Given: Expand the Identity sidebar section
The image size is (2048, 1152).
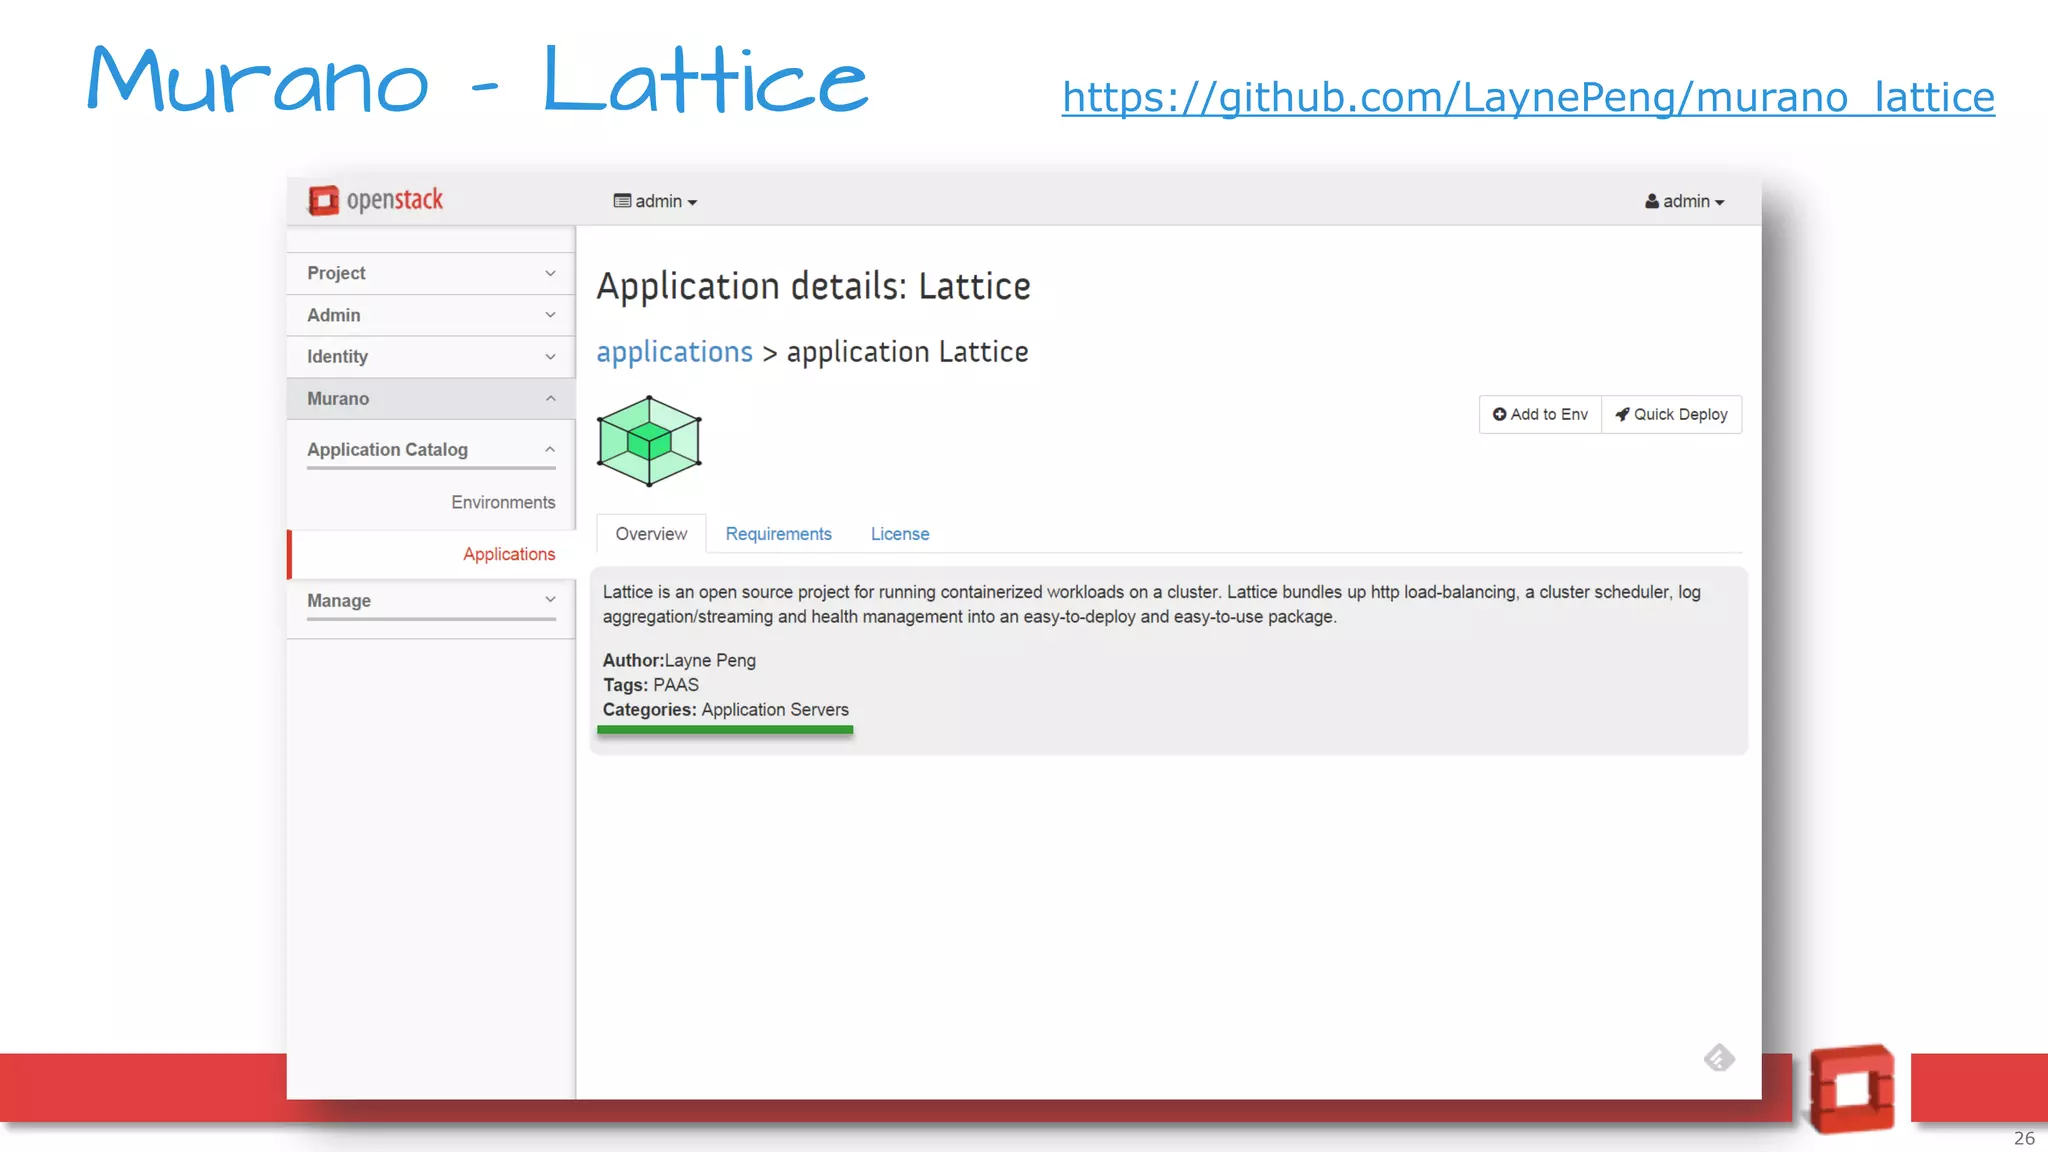Looking at the screenshot, I should (x=431, y=357).
